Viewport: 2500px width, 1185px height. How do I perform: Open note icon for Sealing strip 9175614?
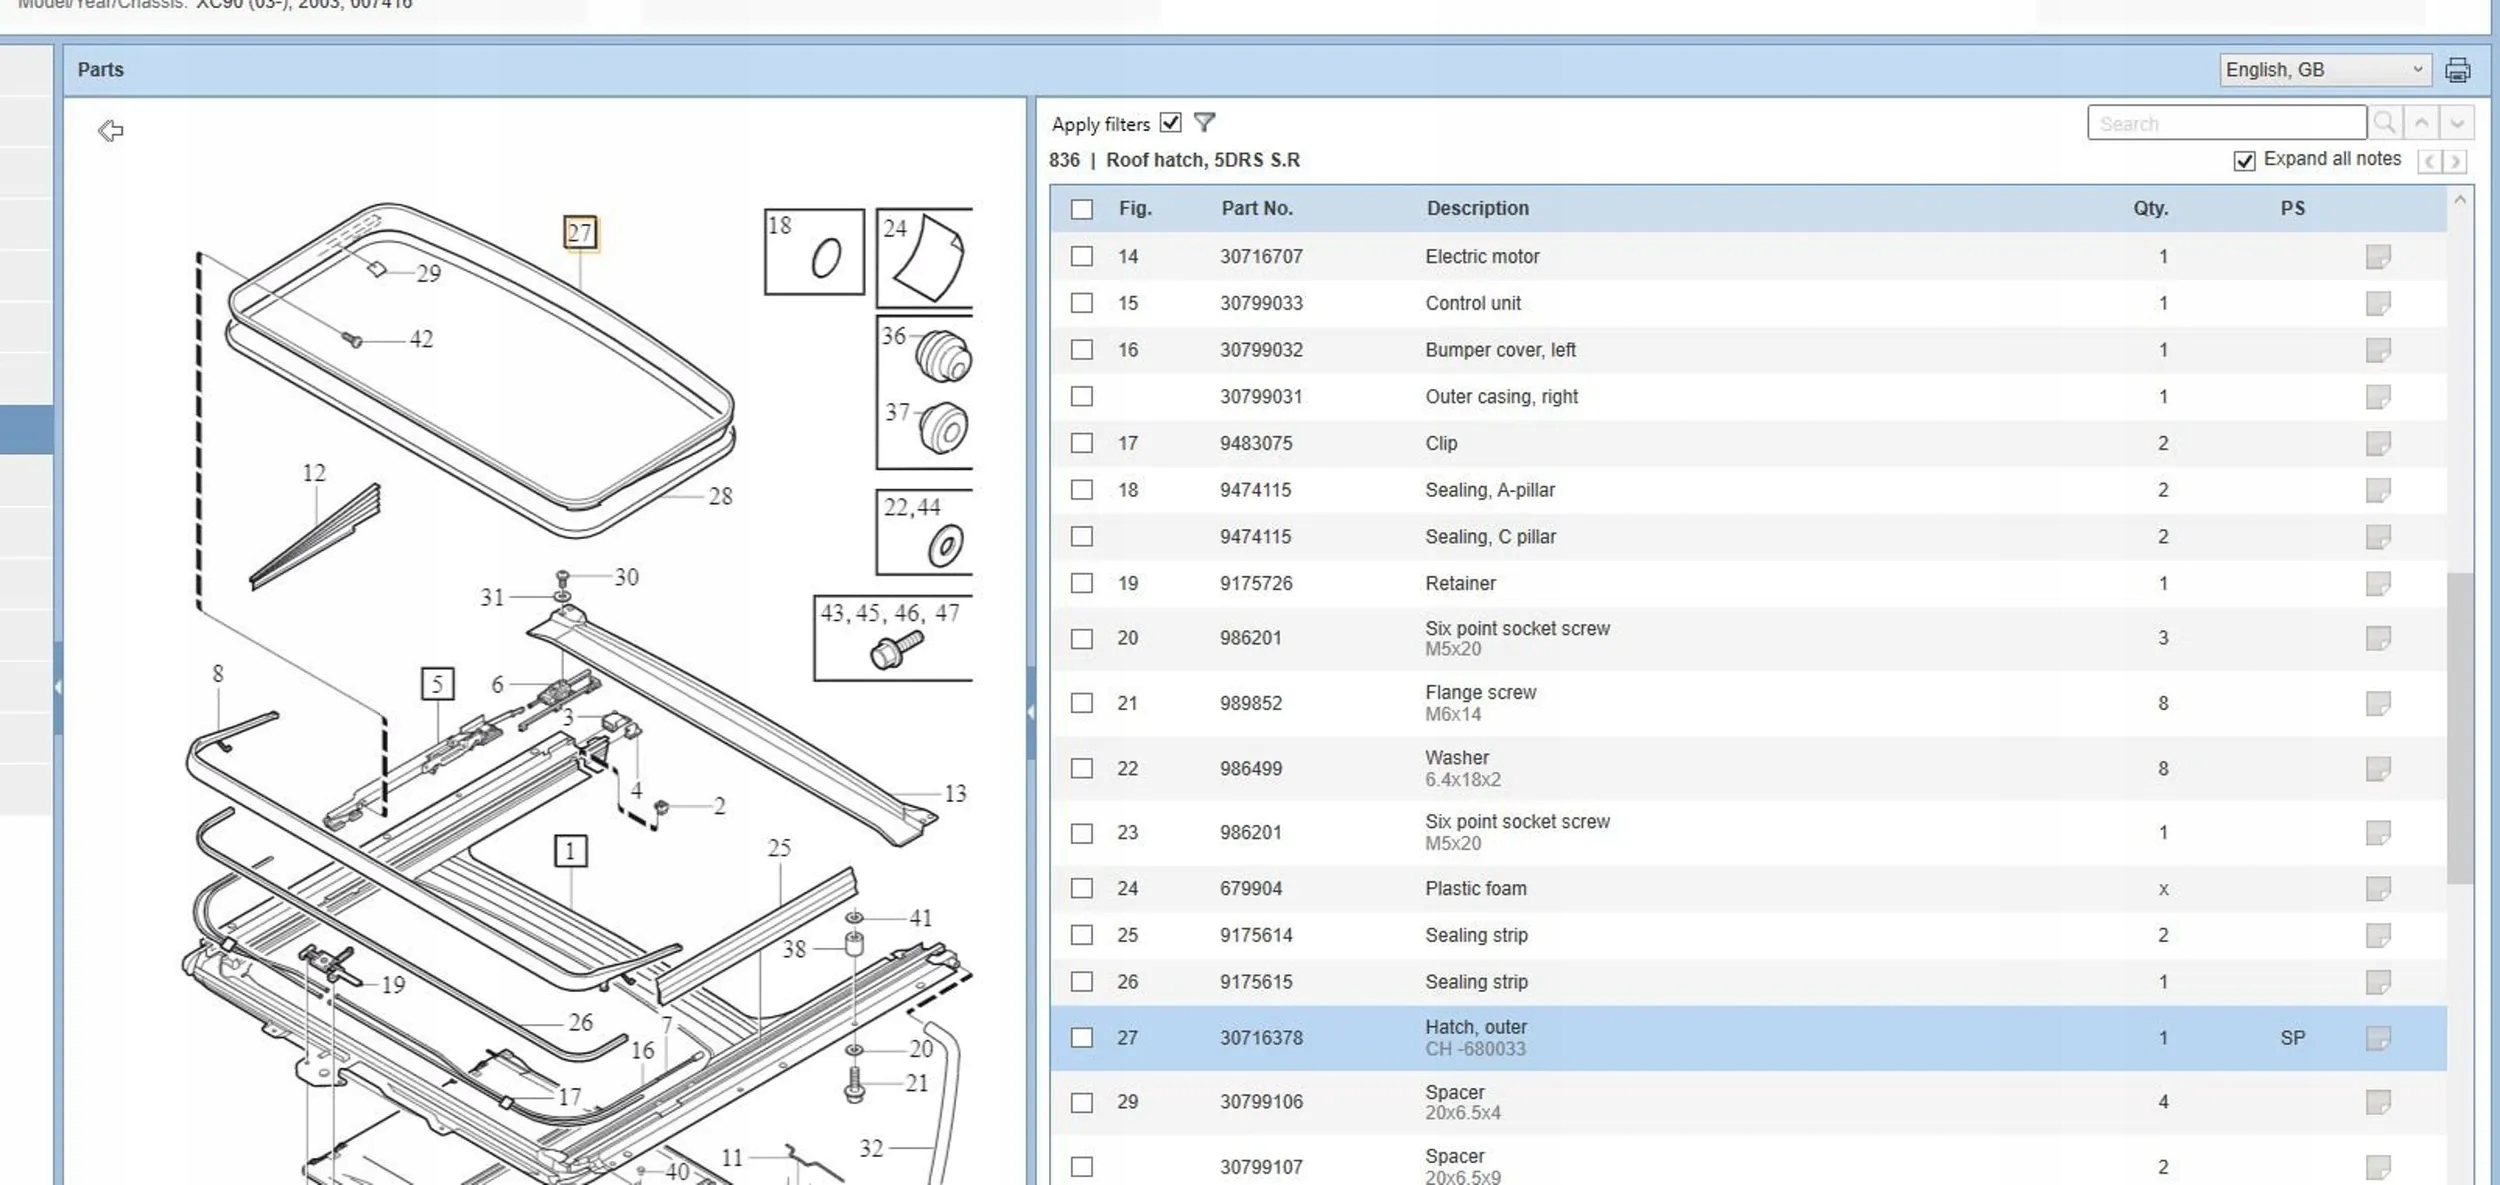[x=2378, y=935]
